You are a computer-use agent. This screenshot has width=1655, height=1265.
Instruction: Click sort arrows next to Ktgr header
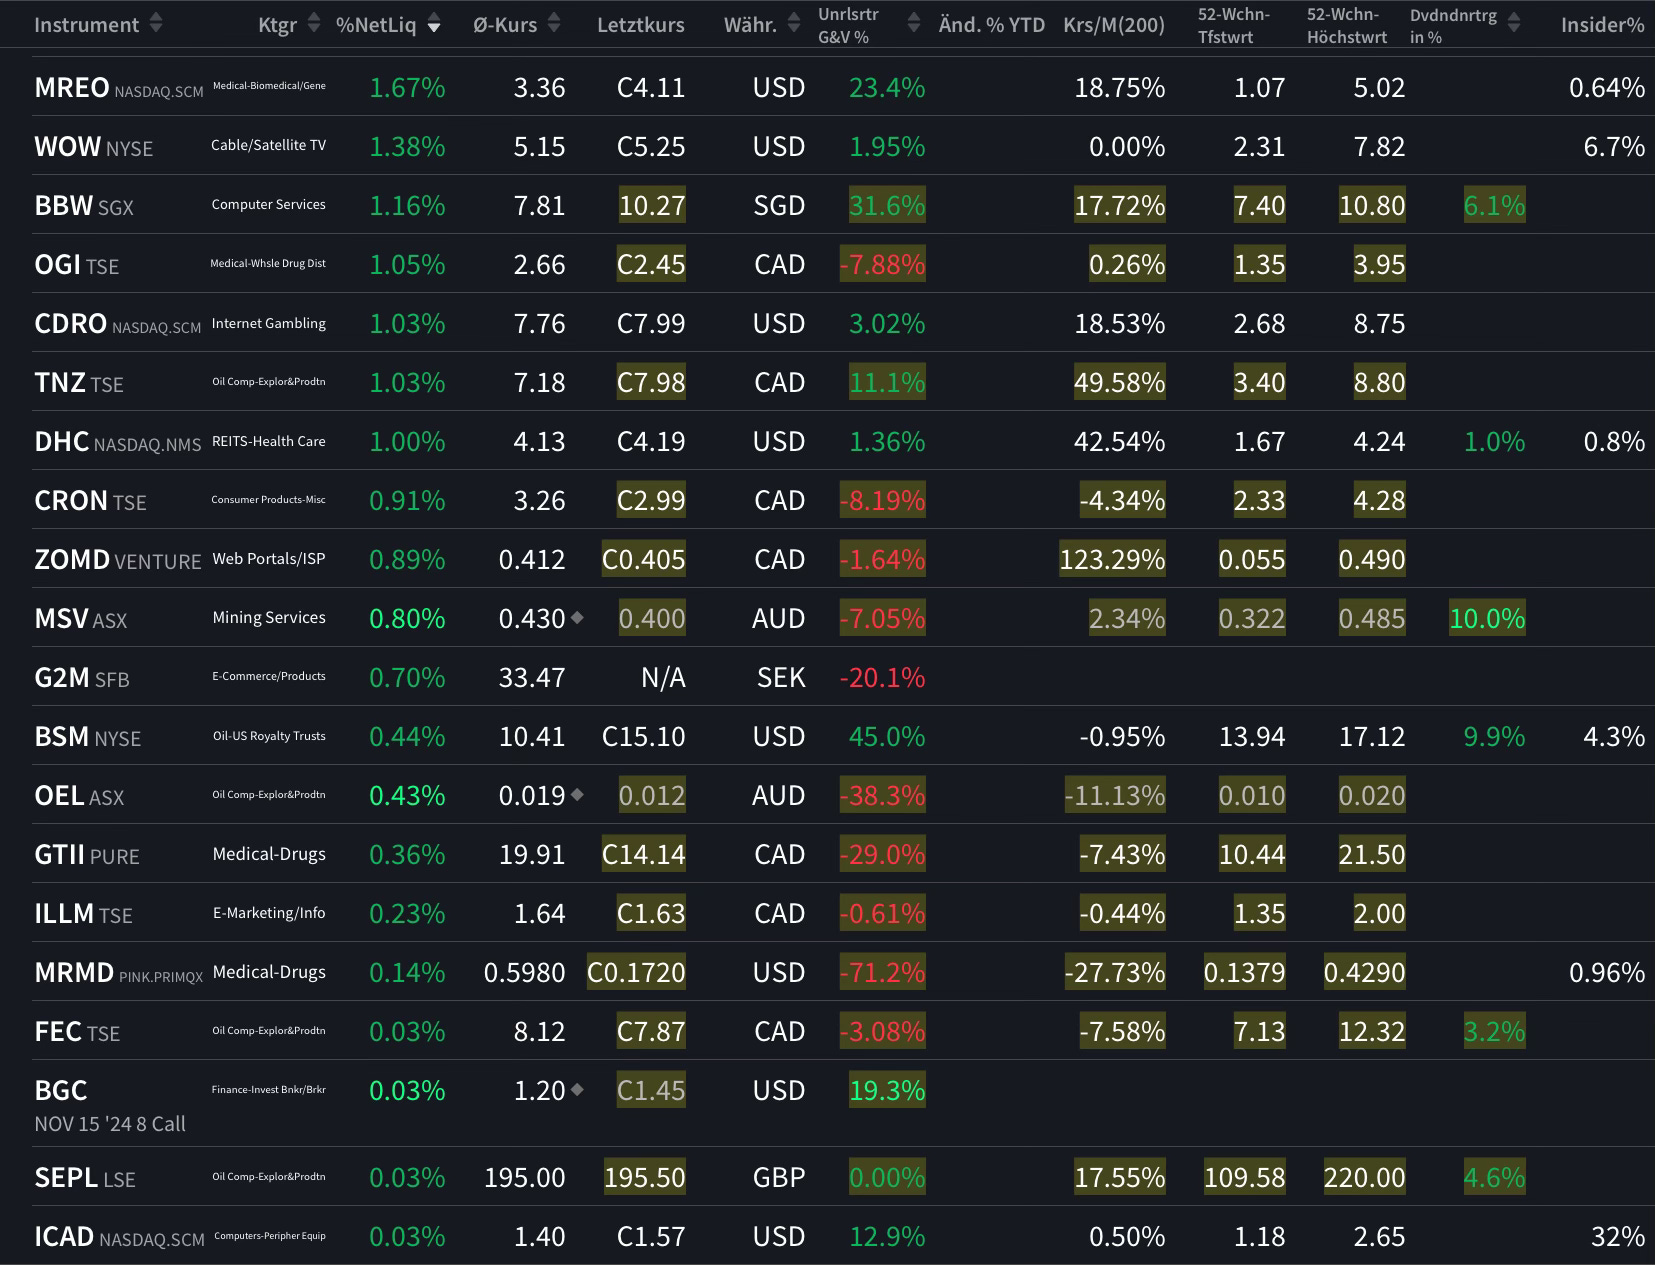(x=314, y=24)
